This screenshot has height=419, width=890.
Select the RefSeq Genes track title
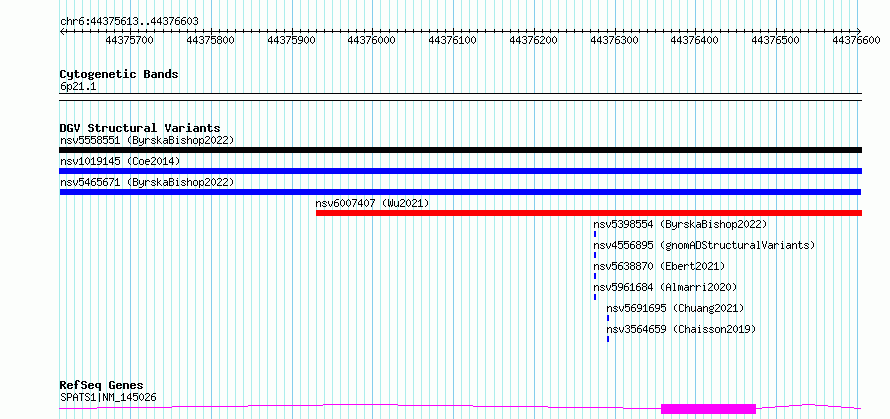point(102,386)
